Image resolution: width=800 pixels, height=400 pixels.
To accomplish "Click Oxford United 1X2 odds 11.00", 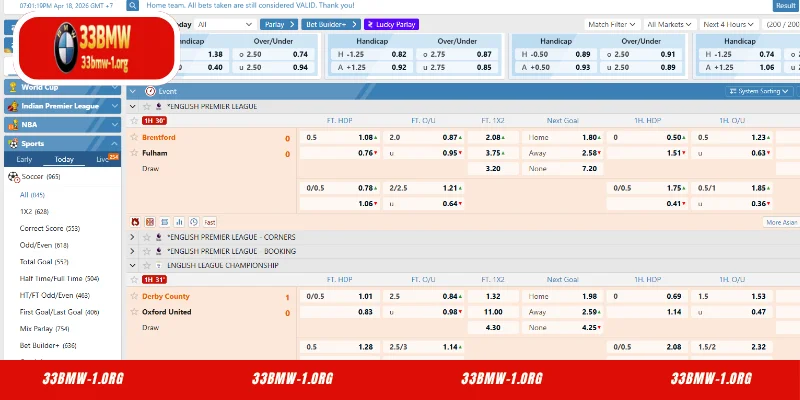I will pyautogui.click(x=493, y=312).
